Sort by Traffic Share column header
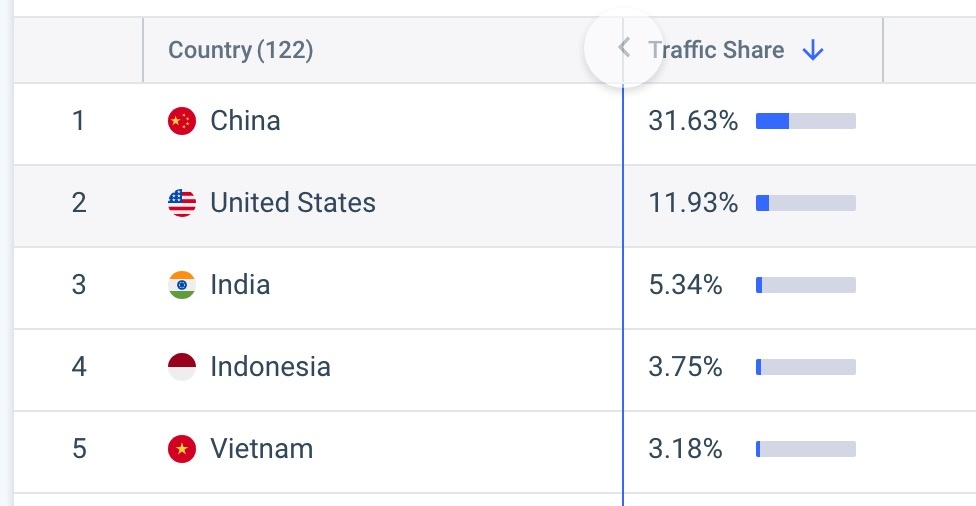The height and width of the screenshot is (506, 976). tap(716, 51)
